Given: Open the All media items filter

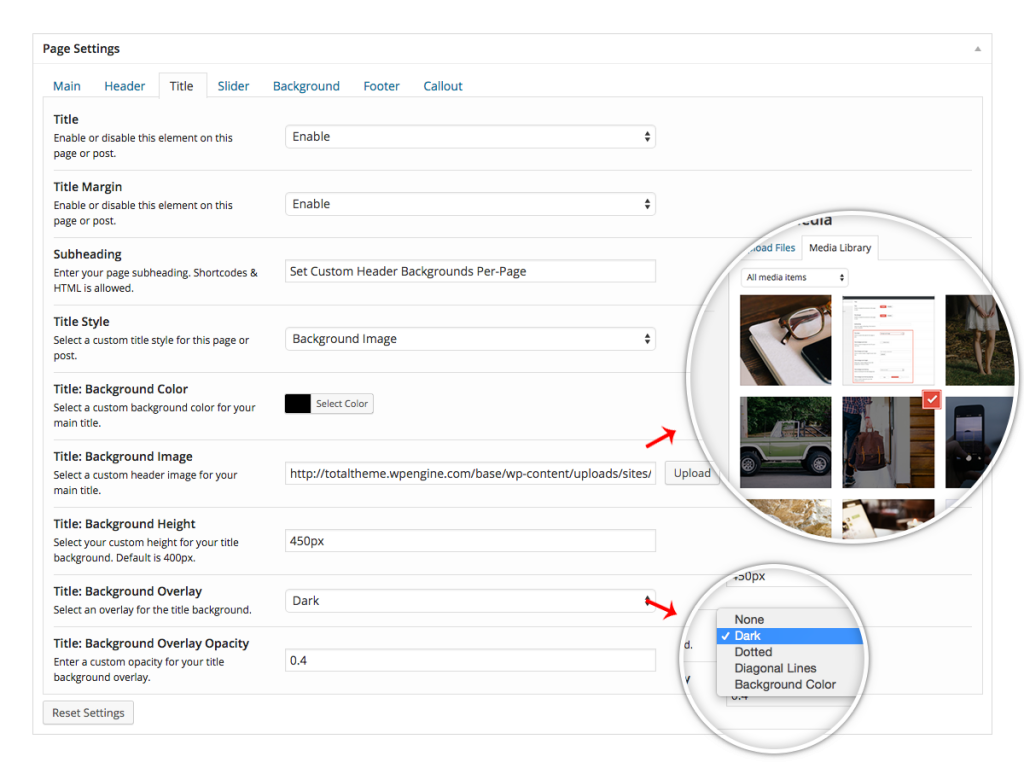Looking at the screenshot, I should [796, 277].
